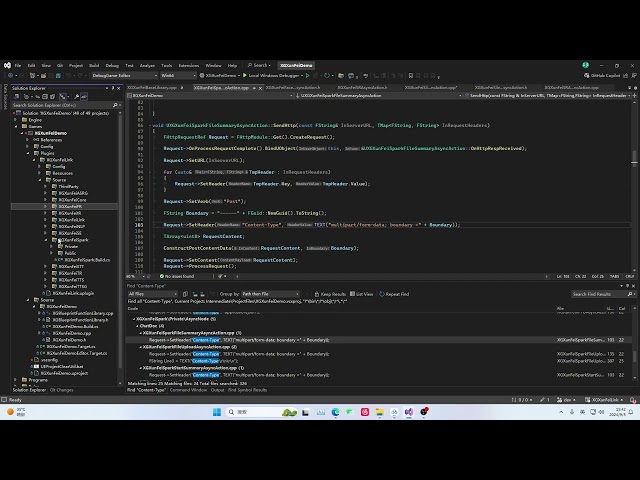Open the Analyze menu
The image size is (640, 480).
point(147,65)
